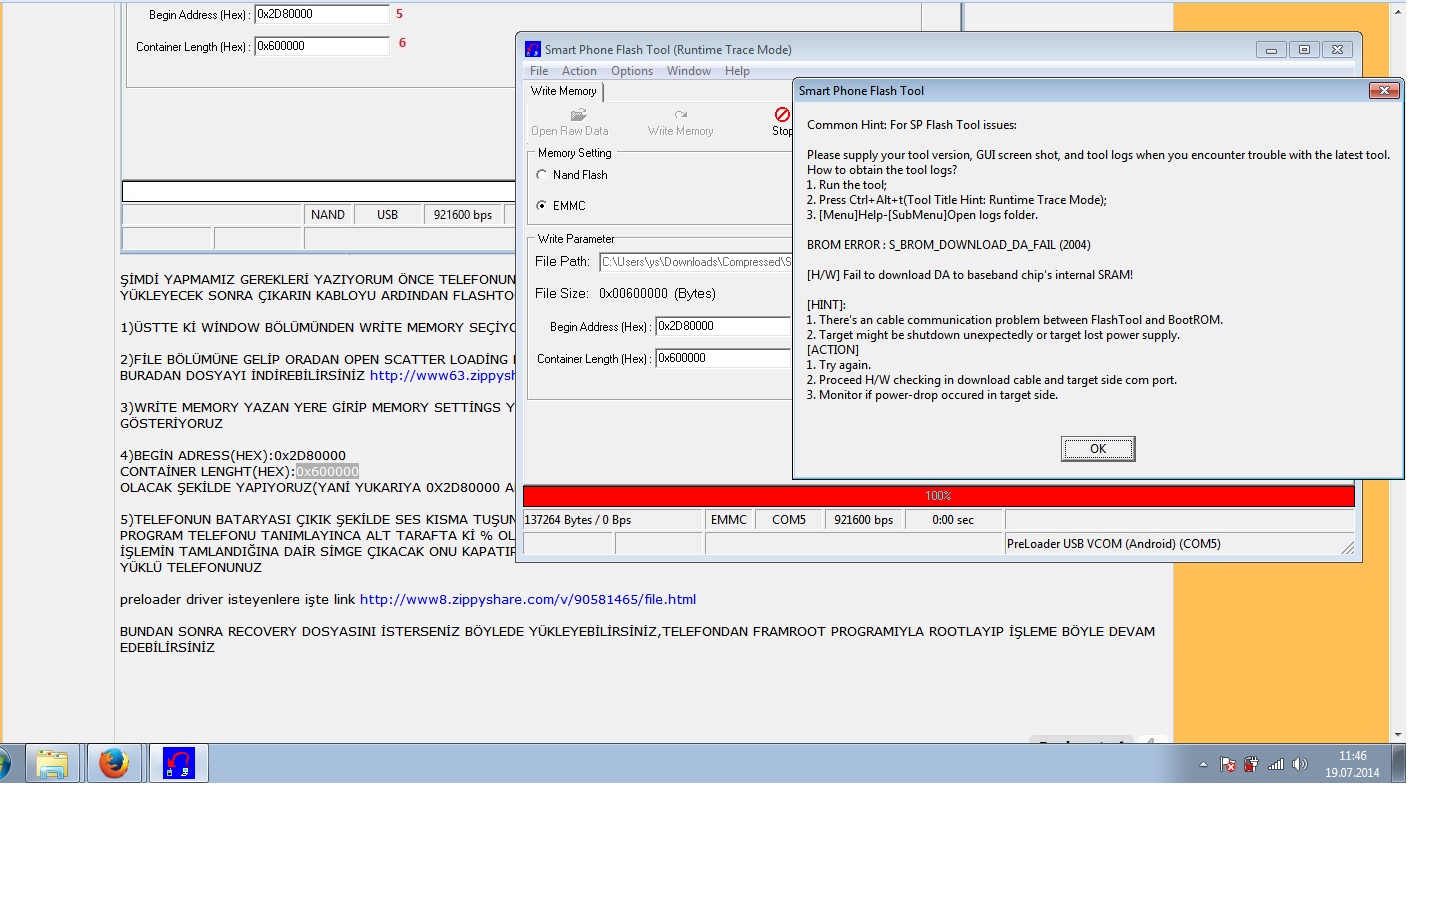The image size is (1440, 900).
Task: Open the Help menu
Action: tap(737, 71)
